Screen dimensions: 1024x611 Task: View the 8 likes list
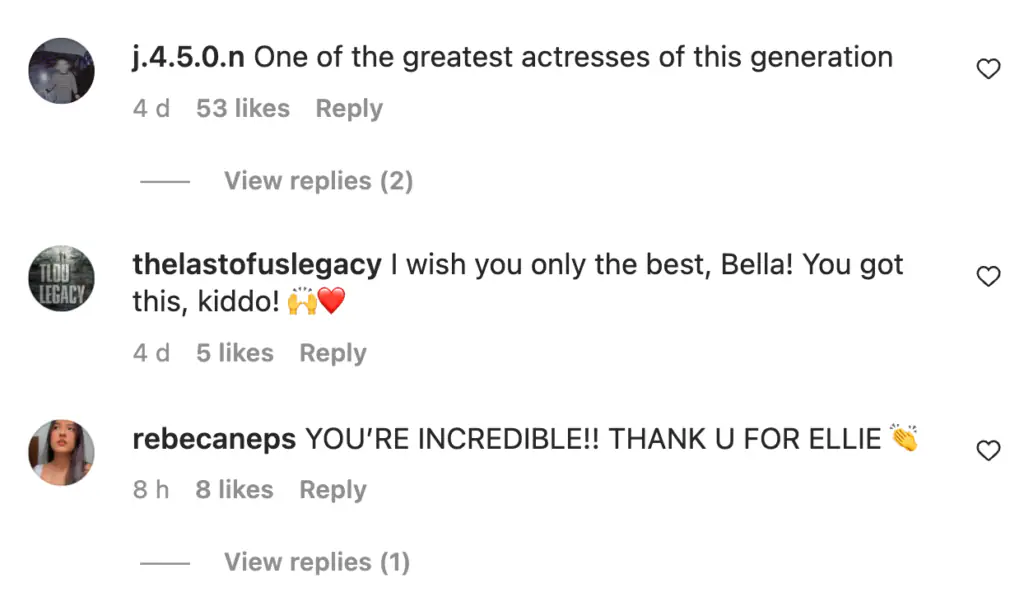[x=235, y=490]
